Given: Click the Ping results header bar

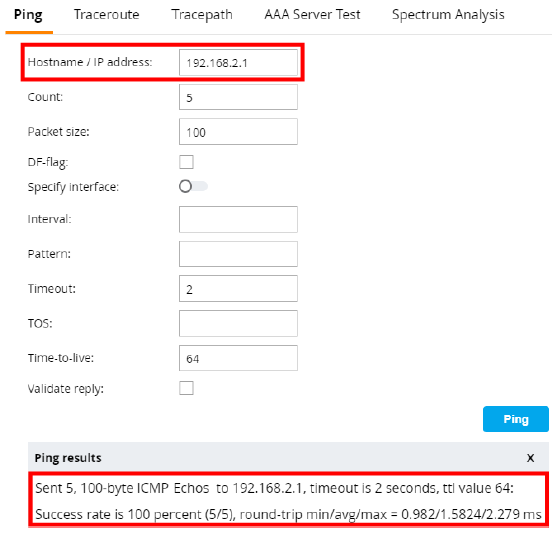Looking at the screenshot, I should point(288,457).
